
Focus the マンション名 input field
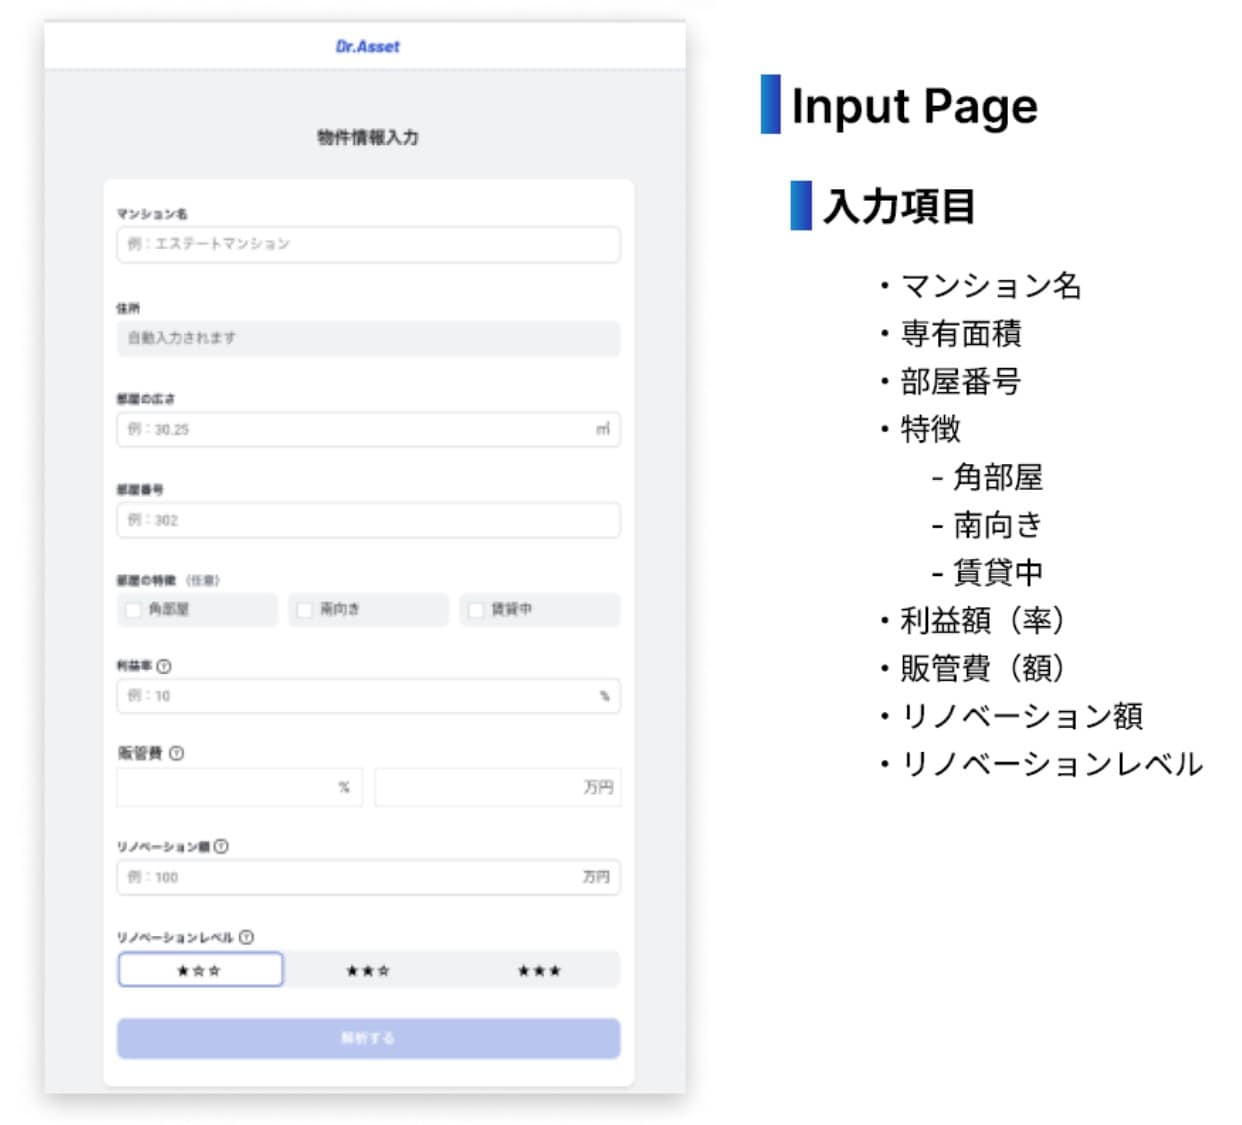[368, 244]
